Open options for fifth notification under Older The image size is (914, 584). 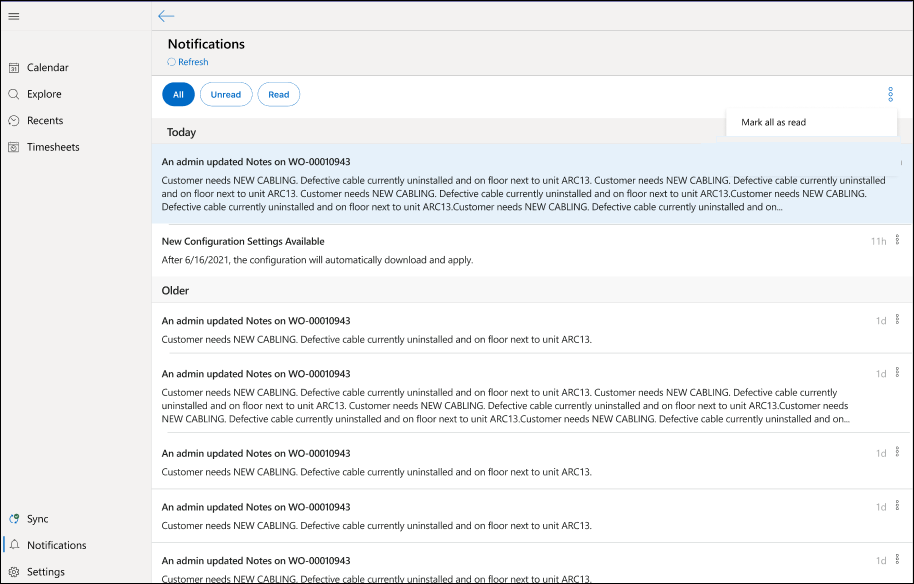pos(897,559)
